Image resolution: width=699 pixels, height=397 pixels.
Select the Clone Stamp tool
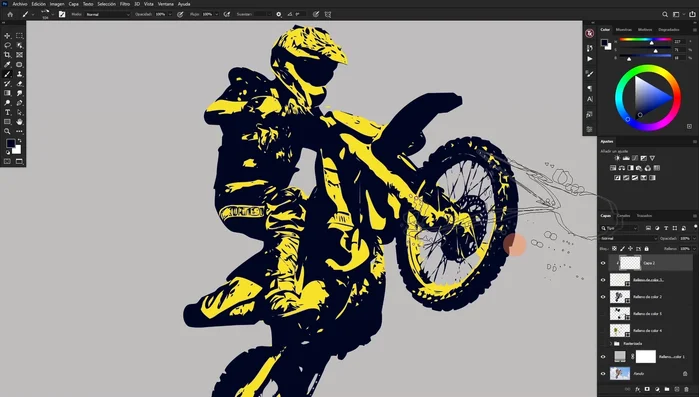pyautogui.click(x=19, y=74)
